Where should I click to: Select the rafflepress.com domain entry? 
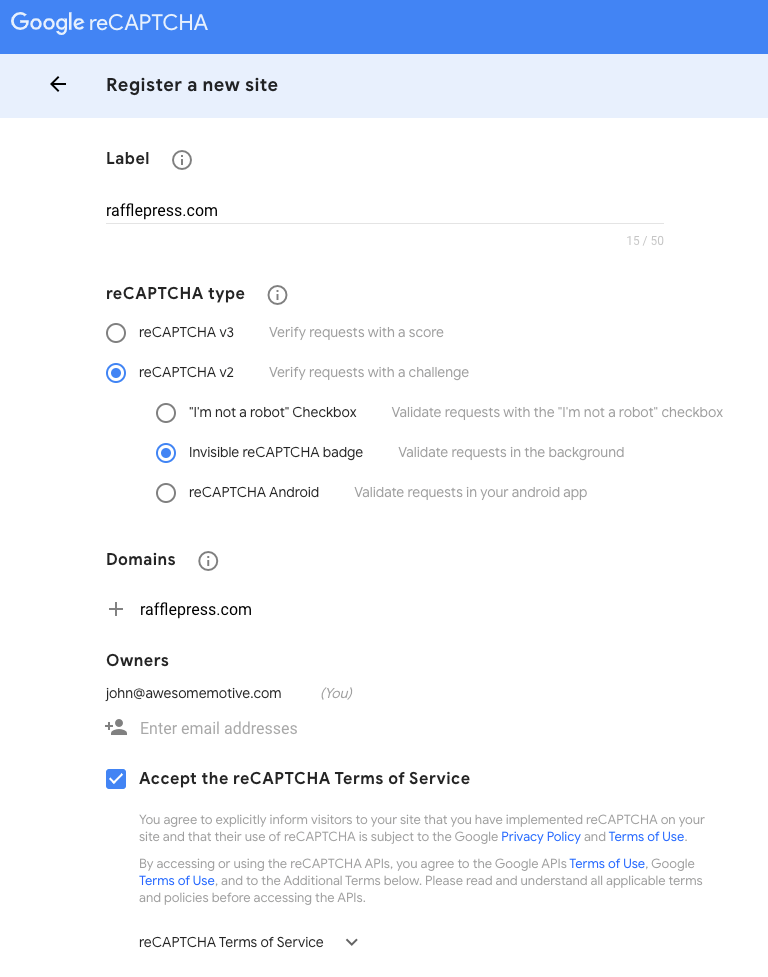tap(196, 608)
